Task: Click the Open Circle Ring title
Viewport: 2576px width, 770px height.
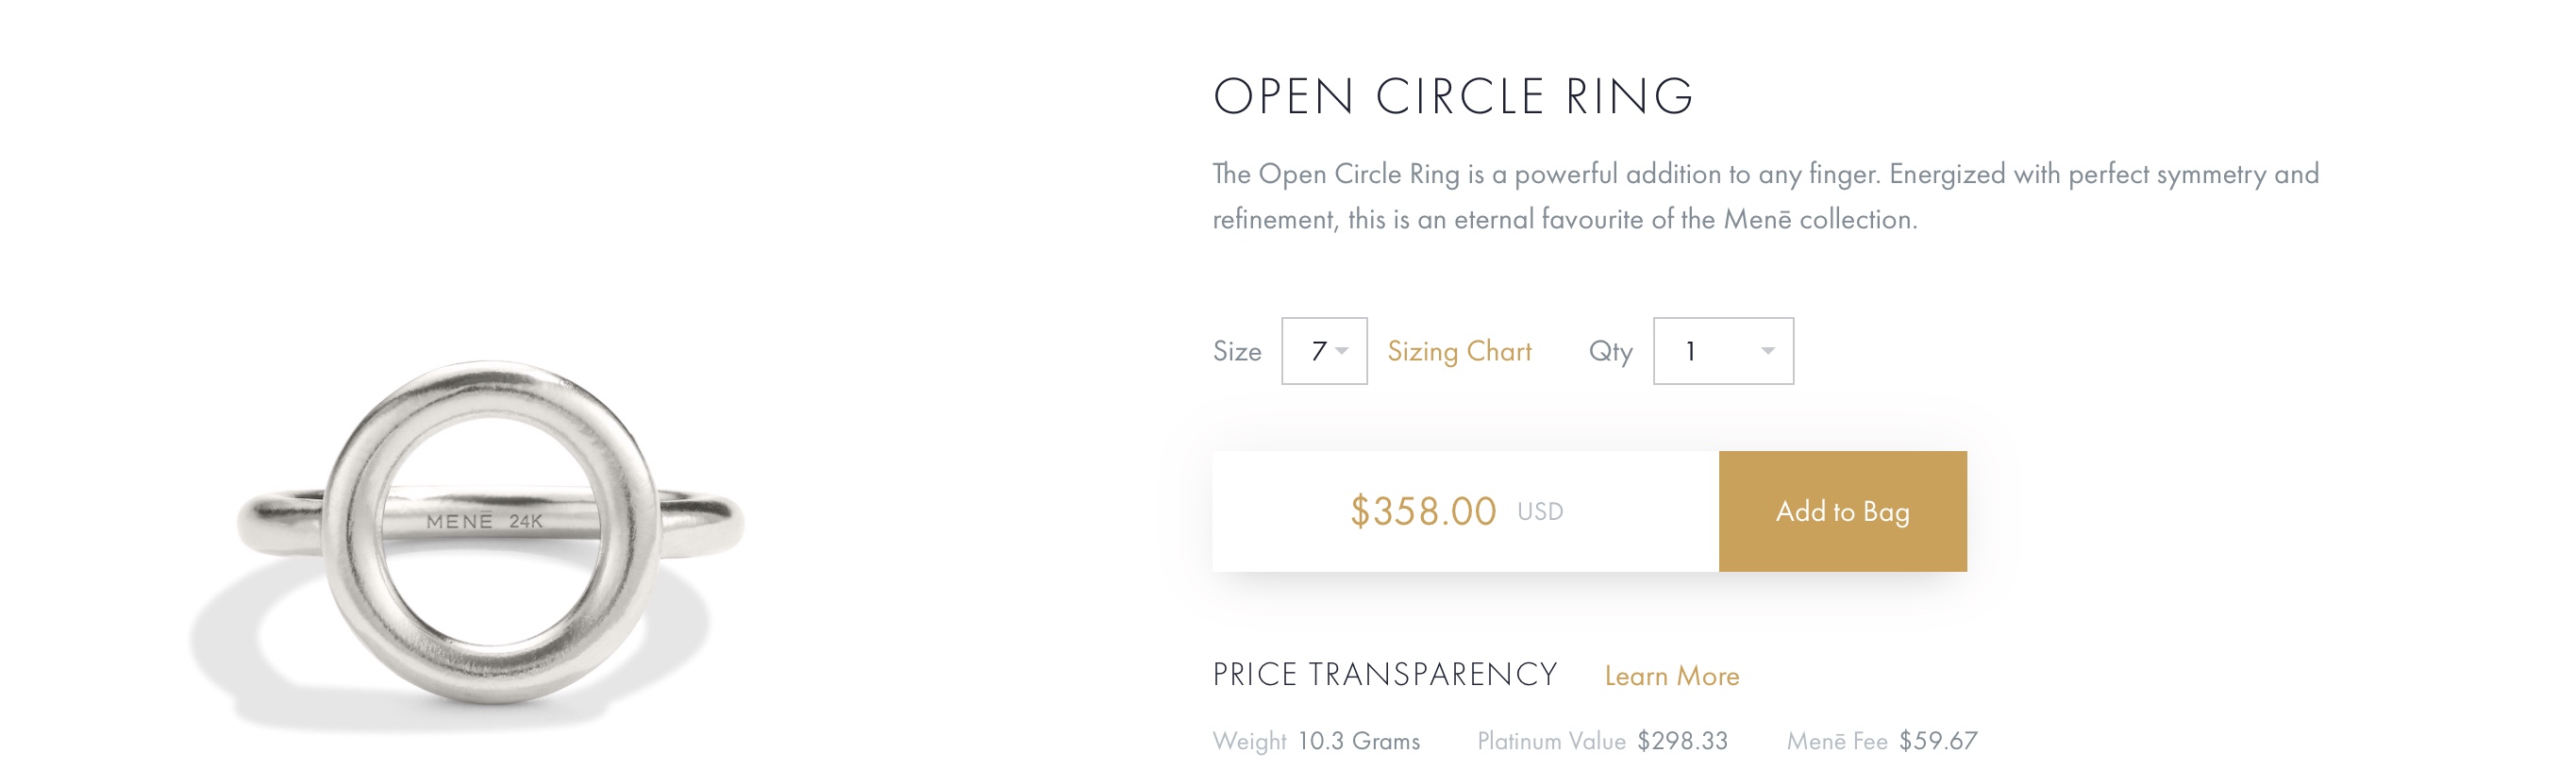Action: click(1452, 97)
